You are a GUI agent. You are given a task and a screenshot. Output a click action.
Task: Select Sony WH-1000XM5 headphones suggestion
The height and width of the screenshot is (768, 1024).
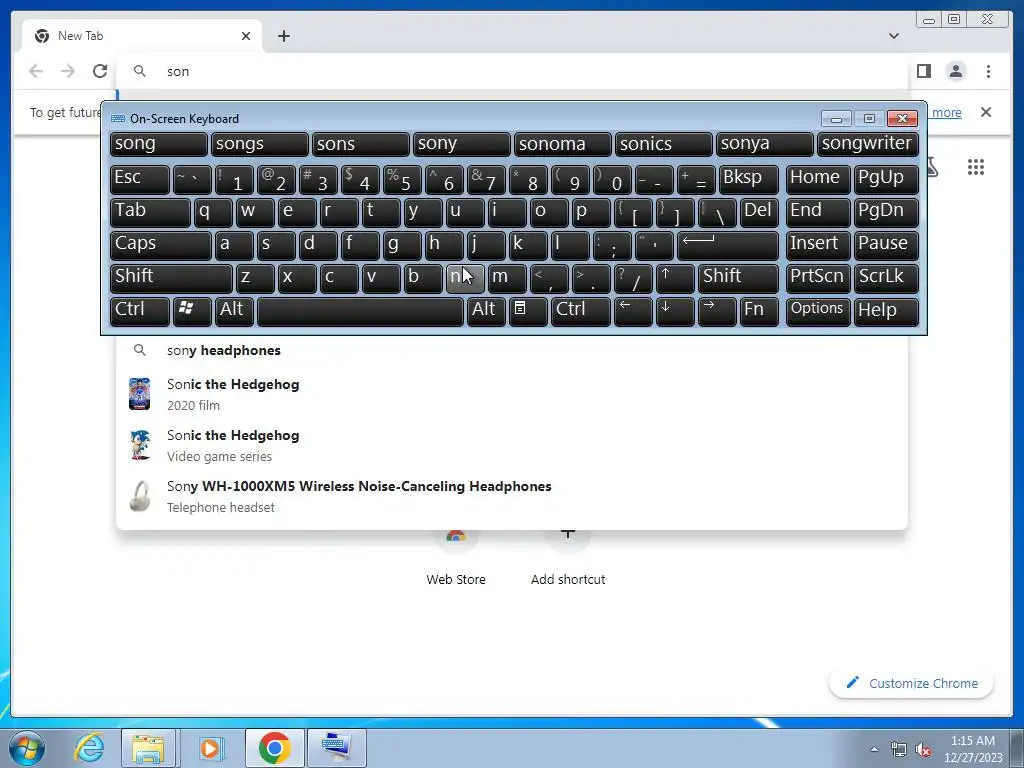pyautogui.click(x=513, y=496)
